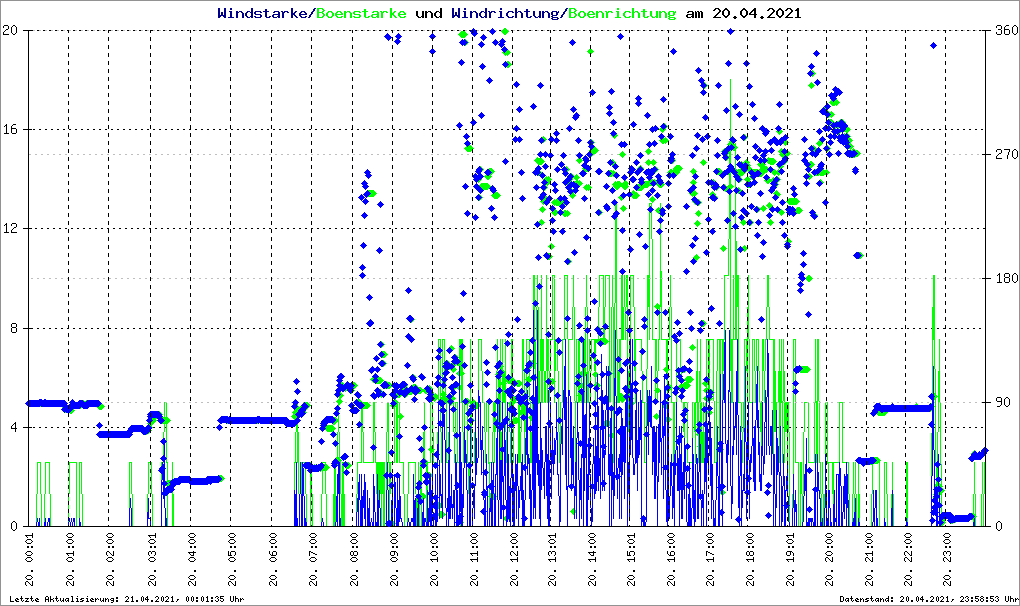Image resolution: width=1020 pixels, height=606 pixels.
Task: Click time label '20. 05:00'
Action: click(x=231, y=560)
